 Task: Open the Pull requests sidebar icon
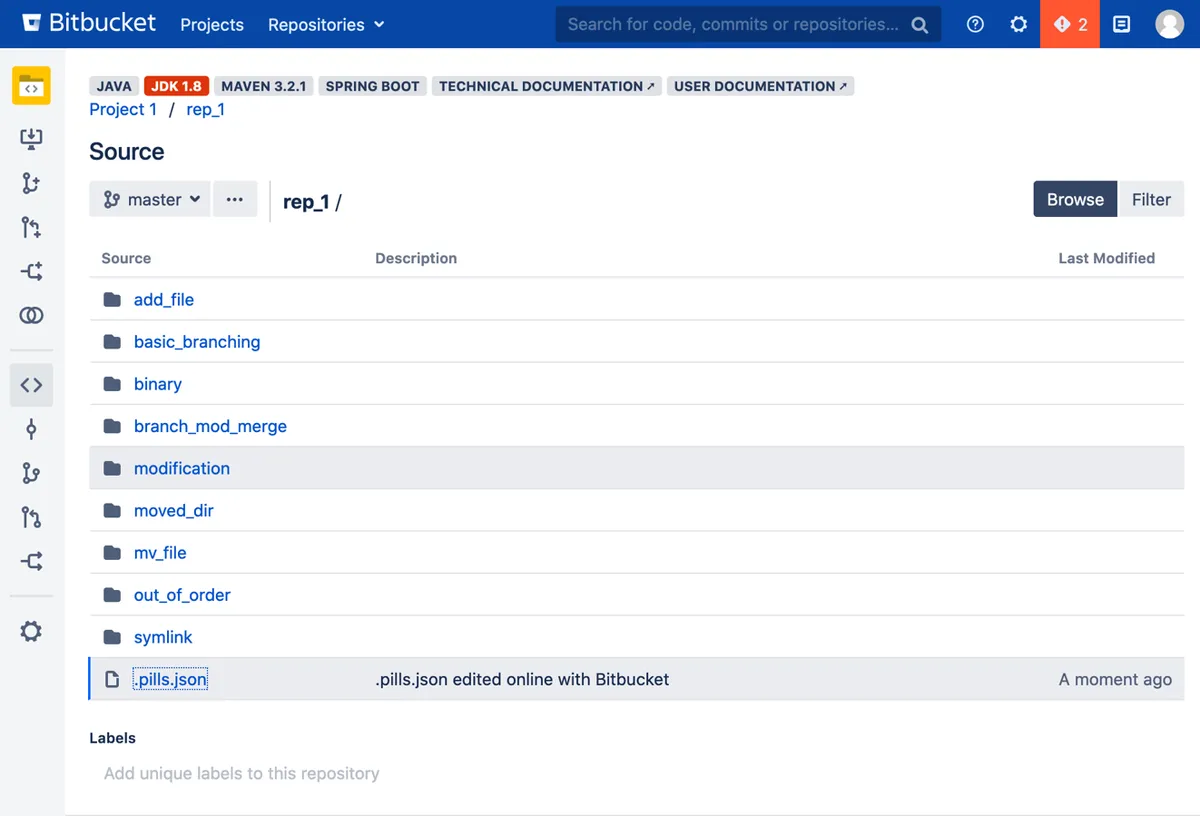click(31, 518)
